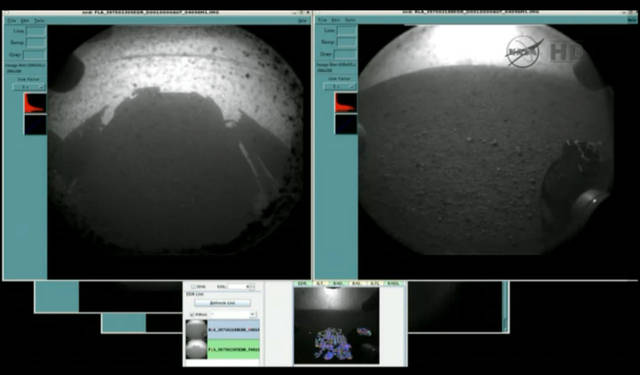Click dark stretch plot below right histogram

click(x=346, y=124)
